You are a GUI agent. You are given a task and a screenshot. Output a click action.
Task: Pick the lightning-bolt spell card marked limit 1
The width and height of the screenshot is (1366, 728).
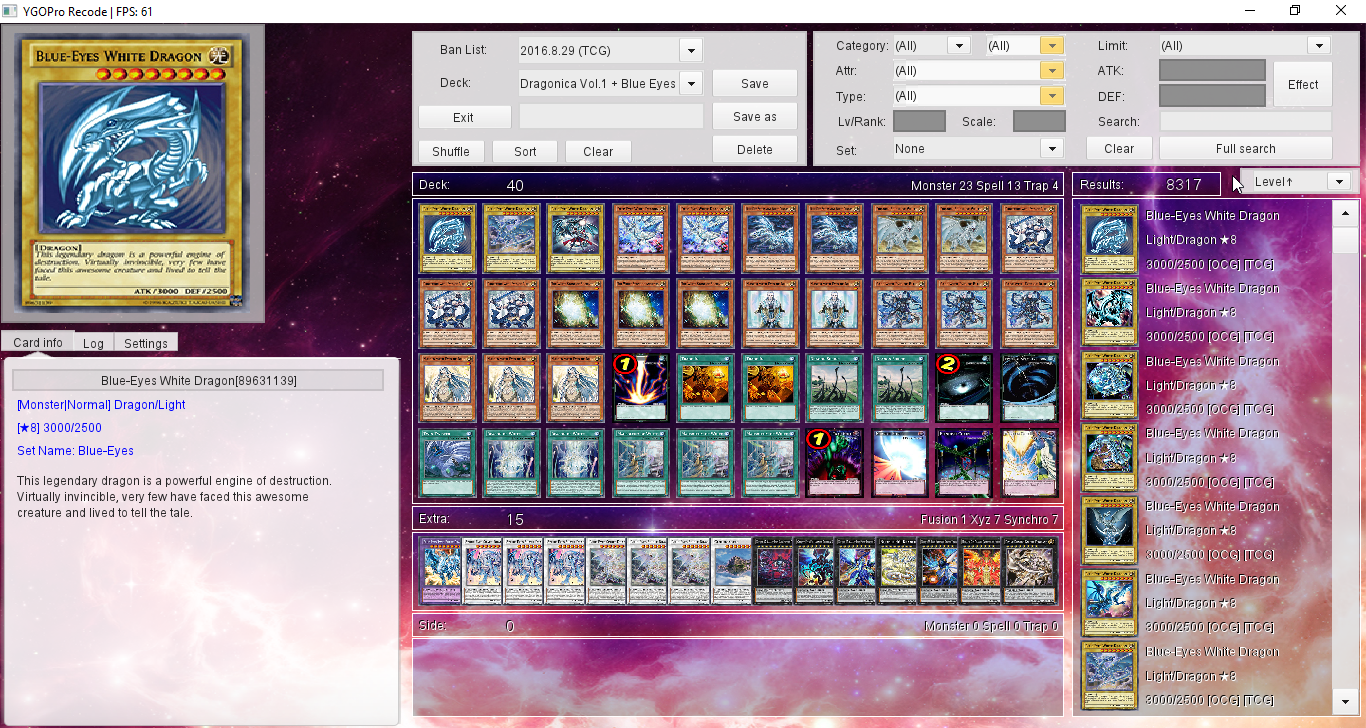click(x=642, y=388)
